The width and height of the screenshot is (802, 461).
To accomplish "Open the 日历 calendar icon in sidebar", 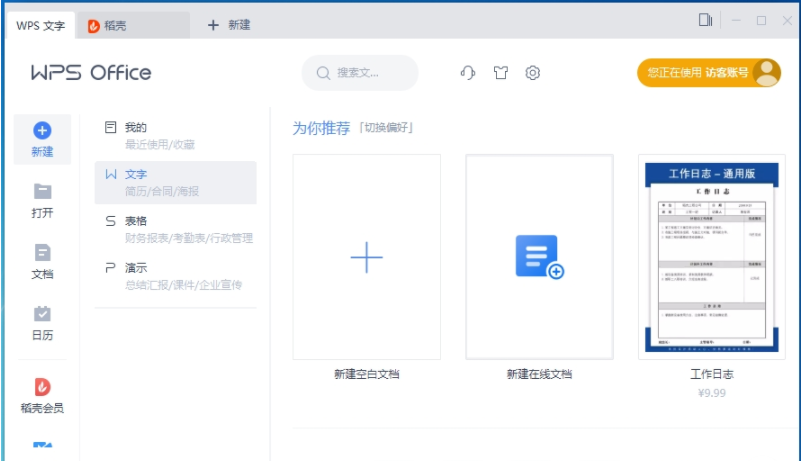I will [x=42, y=314].
